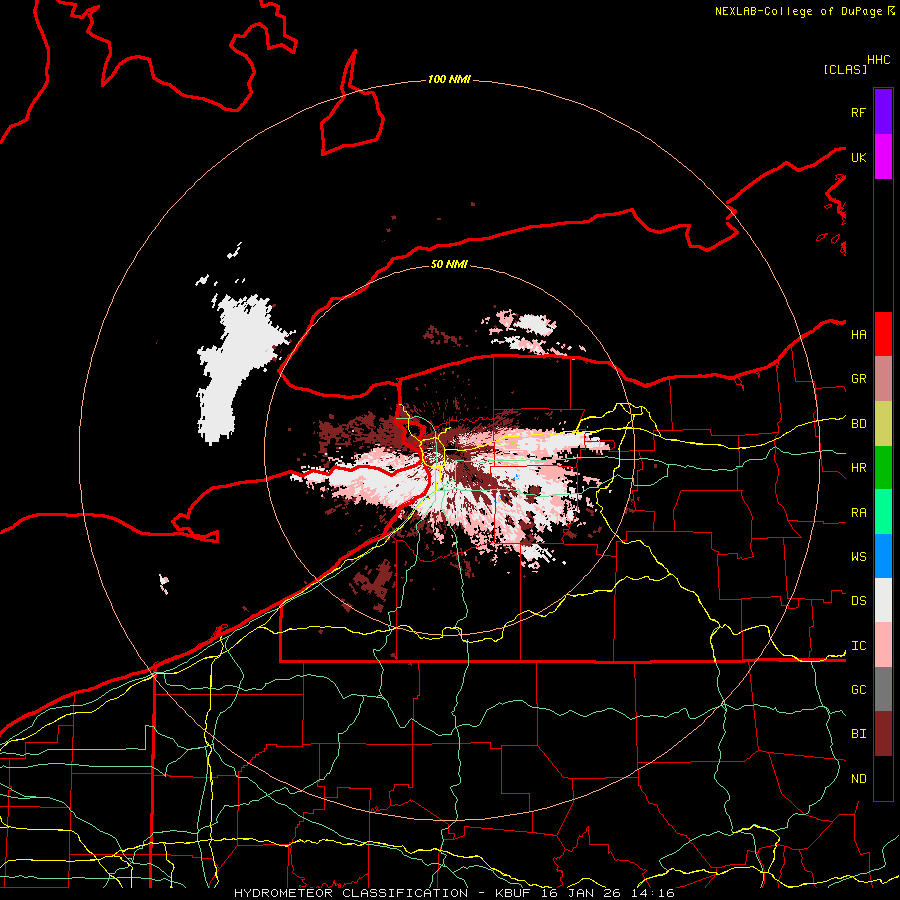Click the WS blue legend swatch
The image size is (900, 900).
(x=883, y=556)
